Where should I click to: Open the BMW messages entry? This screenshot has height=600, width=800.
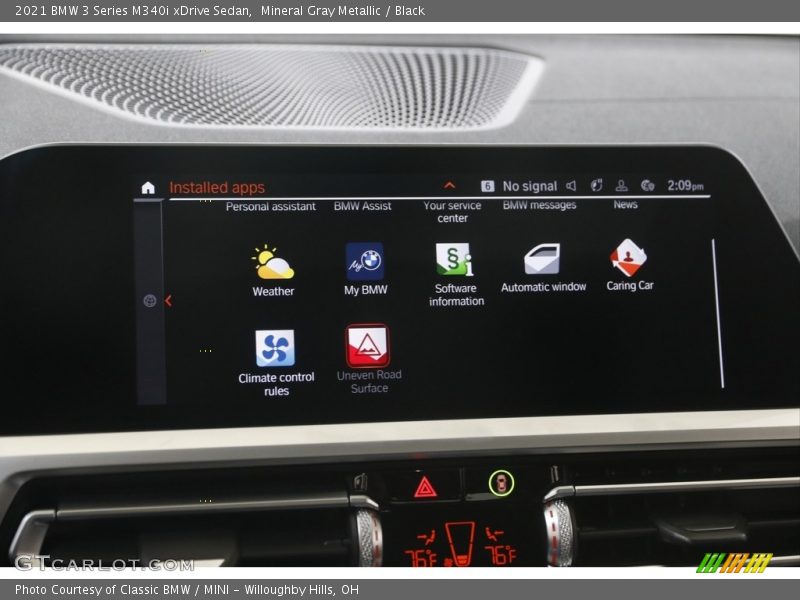tap(539, 205)
